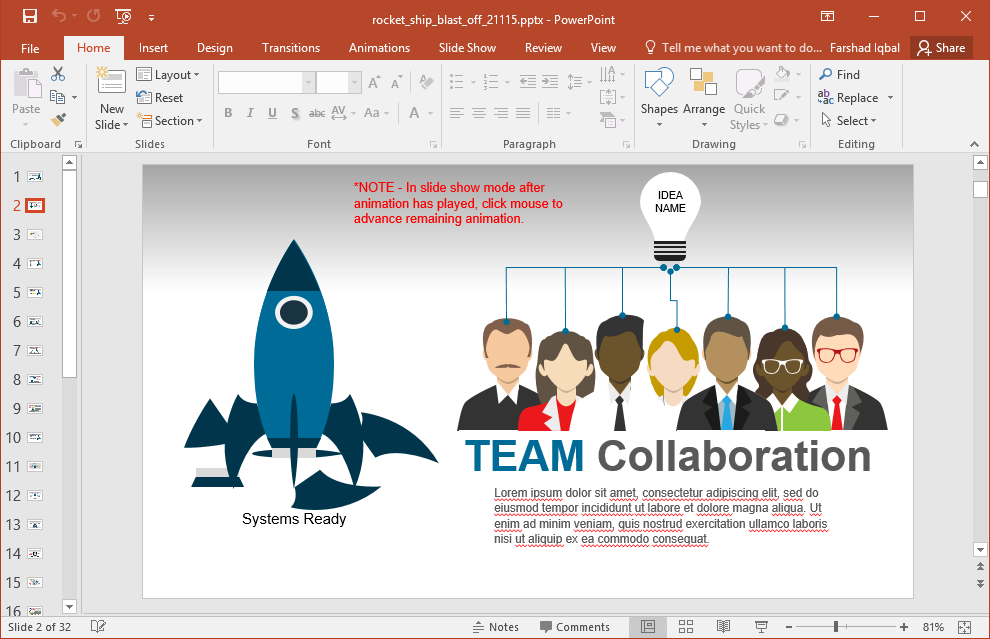Click the zoom slider handle
The image size is (990, 639).
(835, 627)
